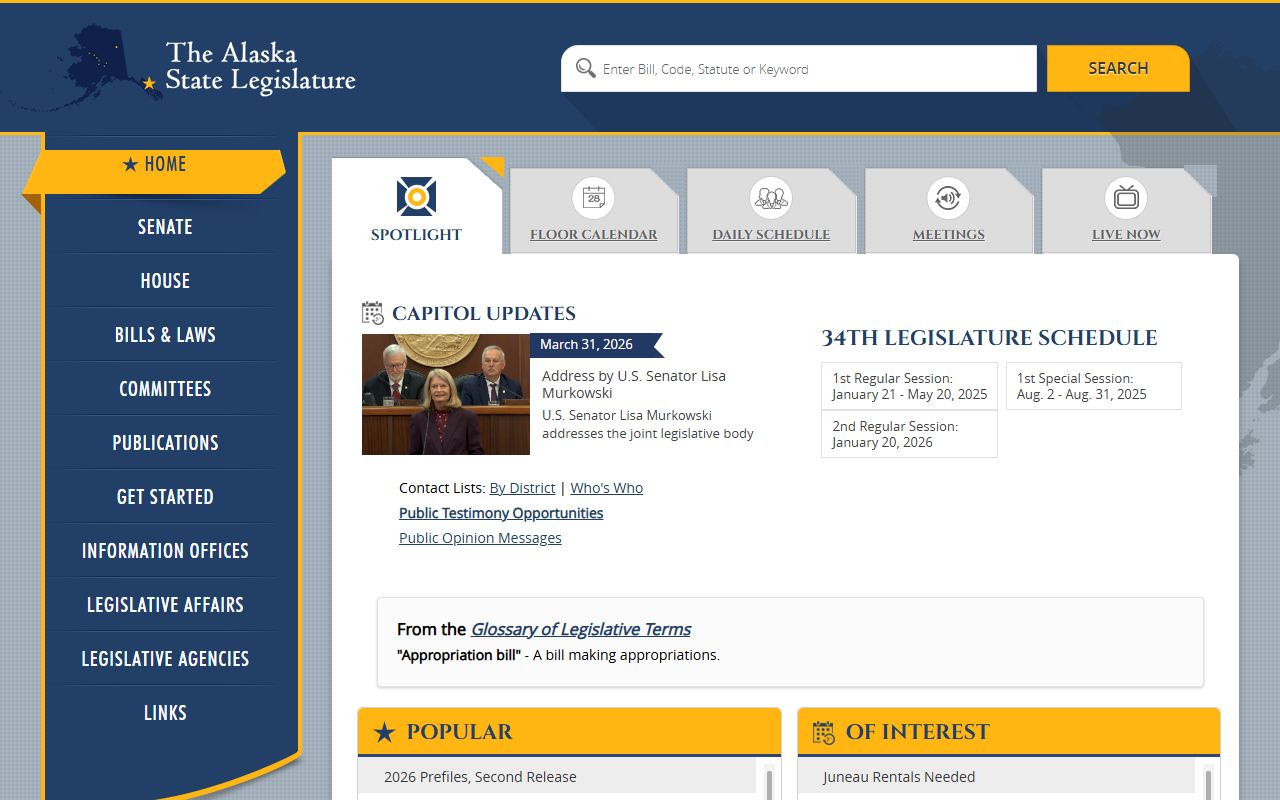Viewport: 1280px width, 800px height.
Task: Open Information Offices menu item
Action: pos(165,551)
